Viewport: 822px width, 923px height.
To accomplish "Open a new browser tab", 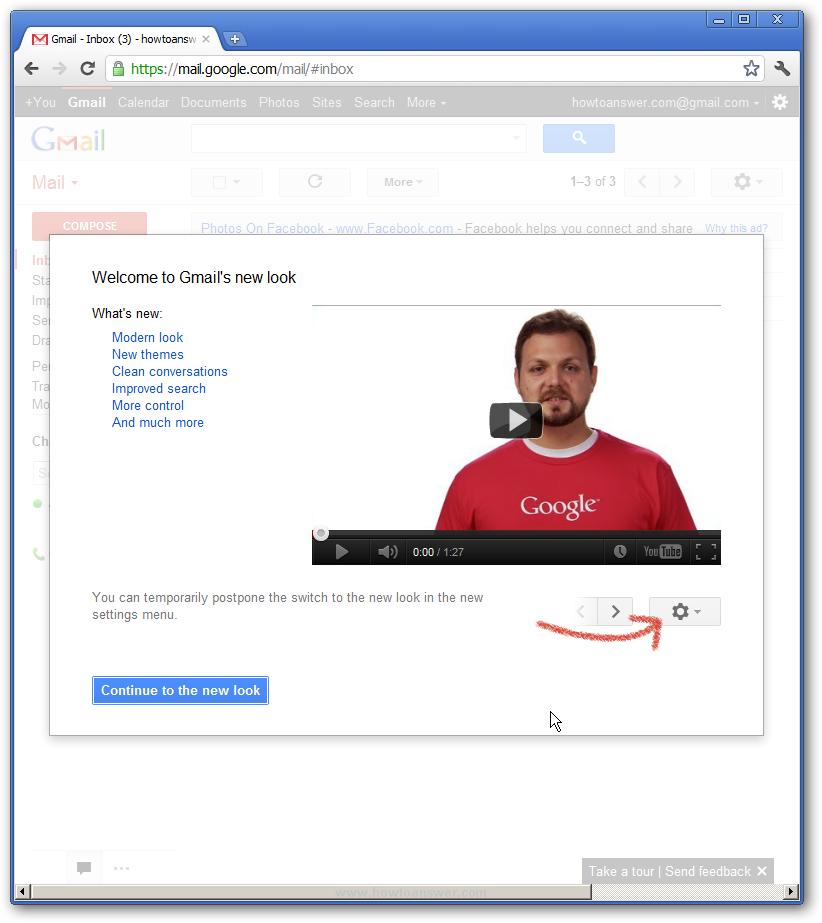I will click(x=234, y=39).
